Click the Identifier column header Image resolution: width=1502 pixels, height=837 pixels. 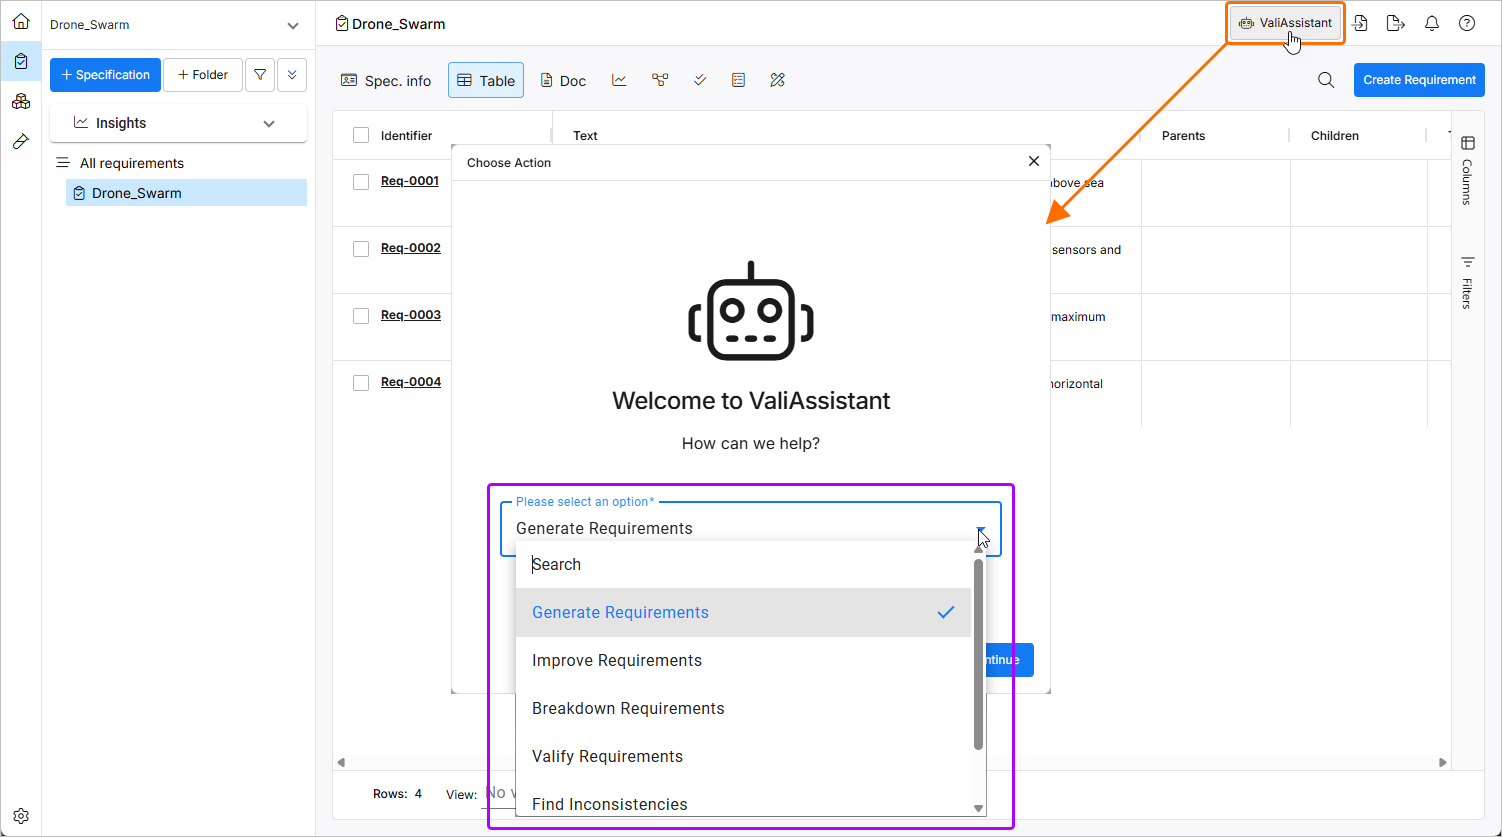(x=406, y=135)
